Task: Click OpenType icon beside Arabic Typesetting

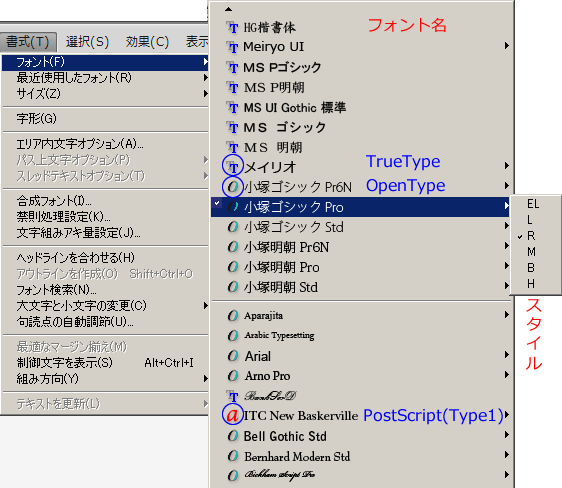Action: pos(233,336)
